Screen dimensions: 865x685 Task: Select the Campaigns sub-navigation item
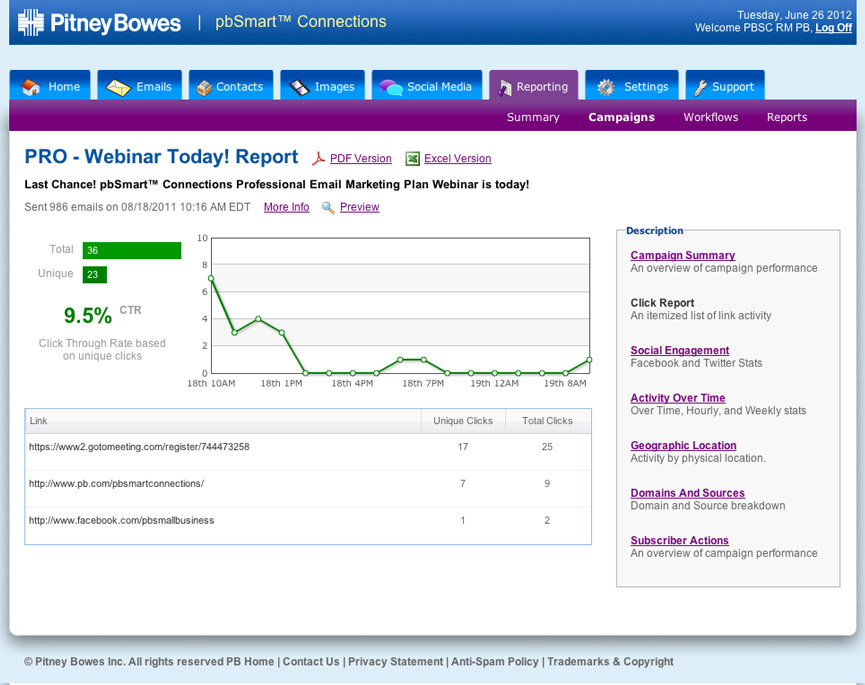[621, 117]
